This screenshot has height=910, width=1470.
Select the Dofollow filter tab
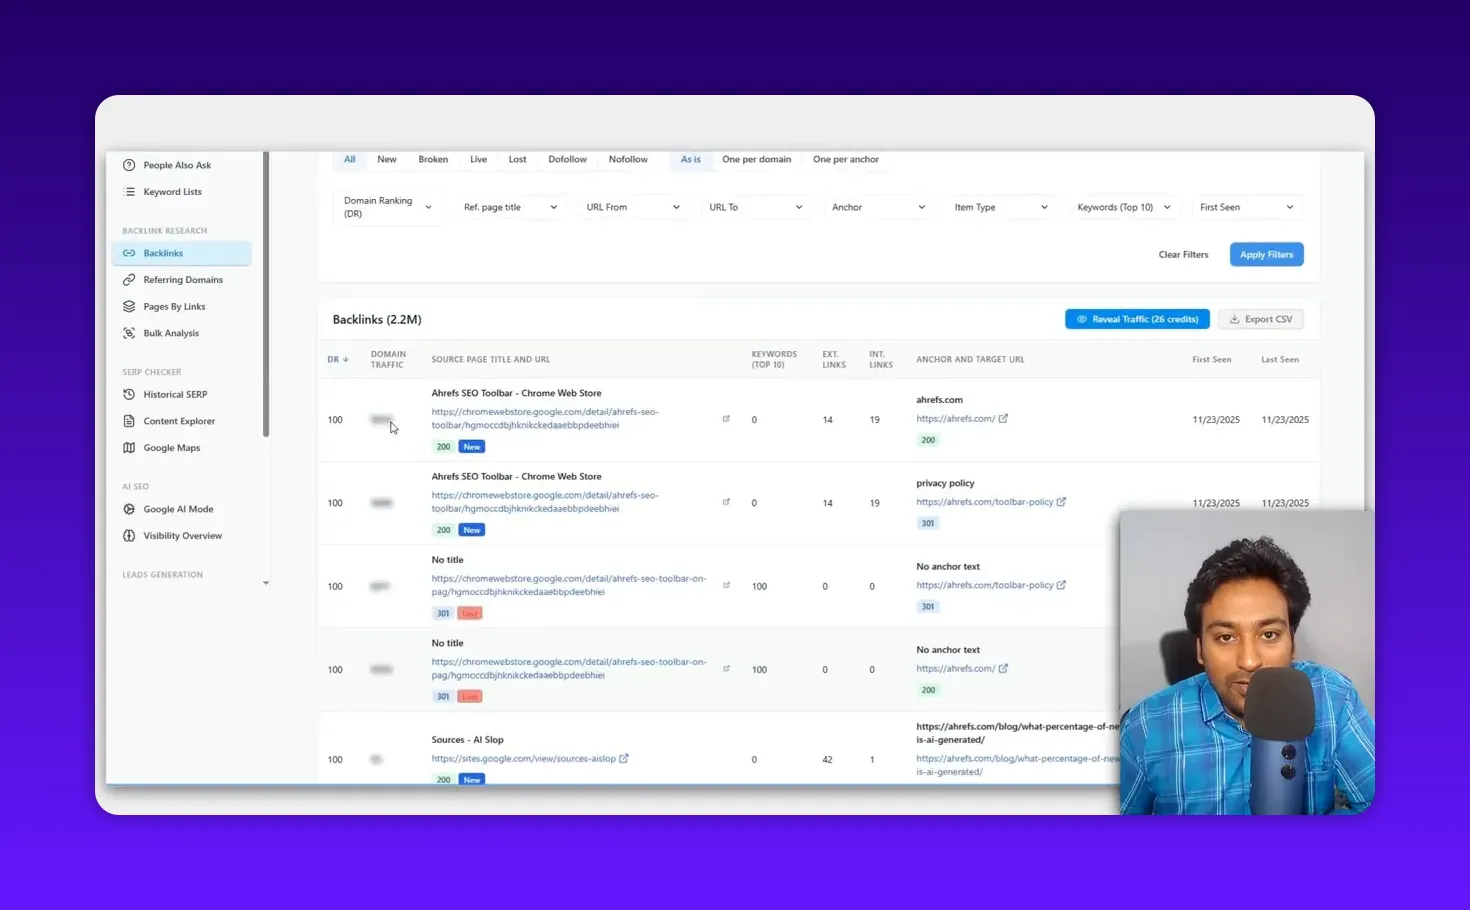coord(567,160)
